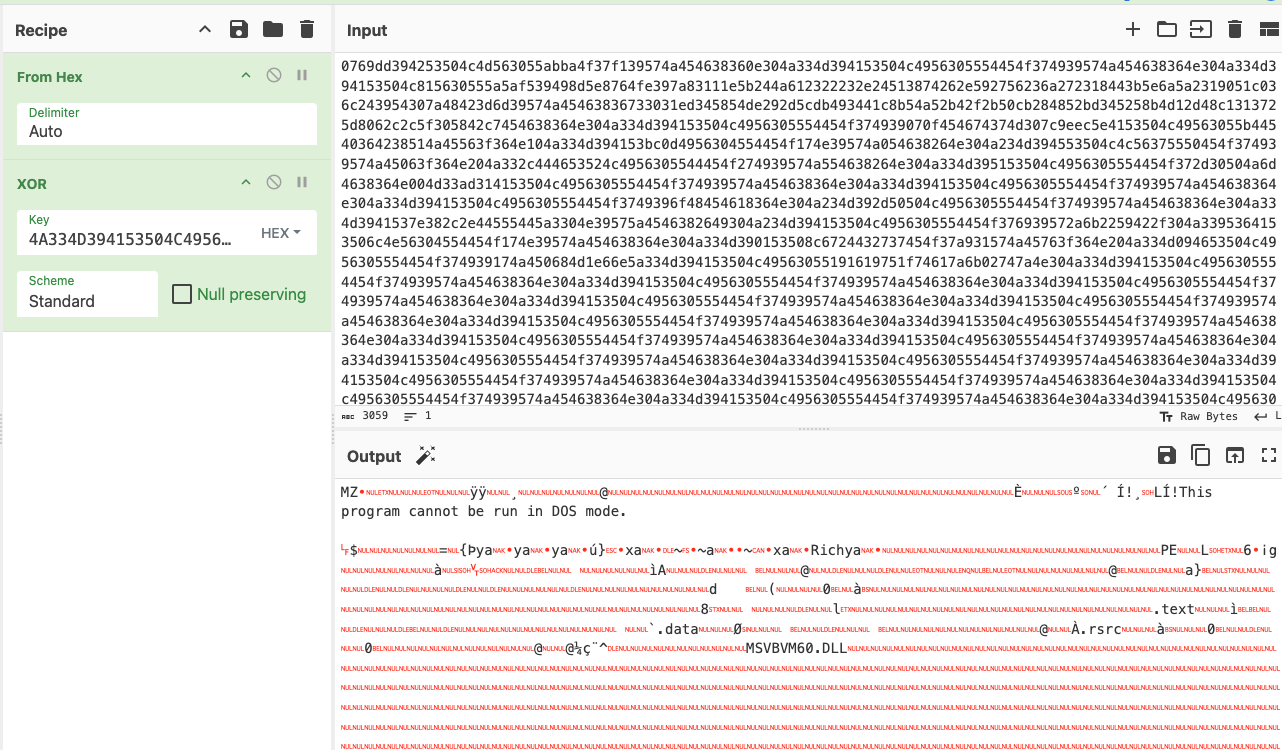
Task: Open the Delimiter Auto selector
Action: [x=167, y=124]
